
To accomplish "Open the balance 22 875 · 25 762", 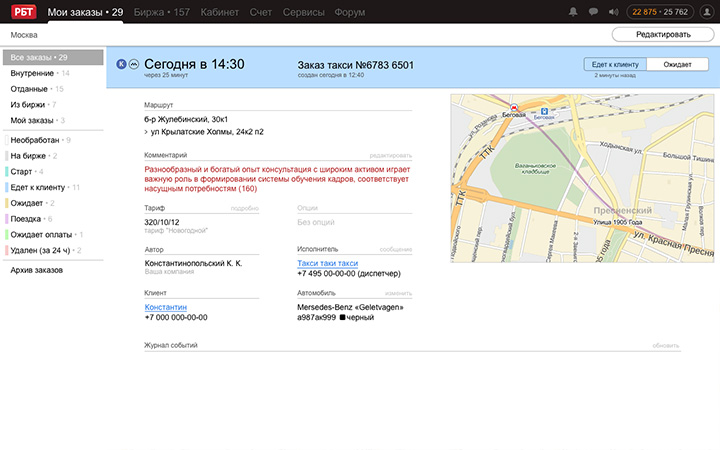I will (660, 12).
